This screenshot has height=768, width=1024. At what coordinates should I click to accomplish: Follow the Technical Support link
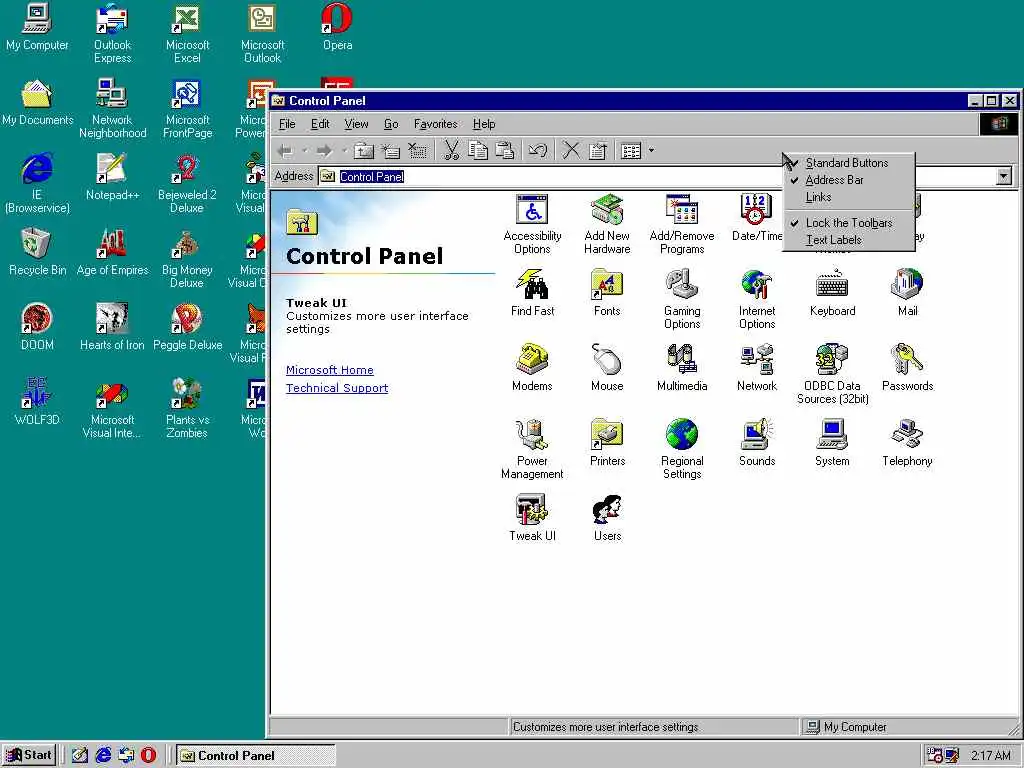coord(337,388)
